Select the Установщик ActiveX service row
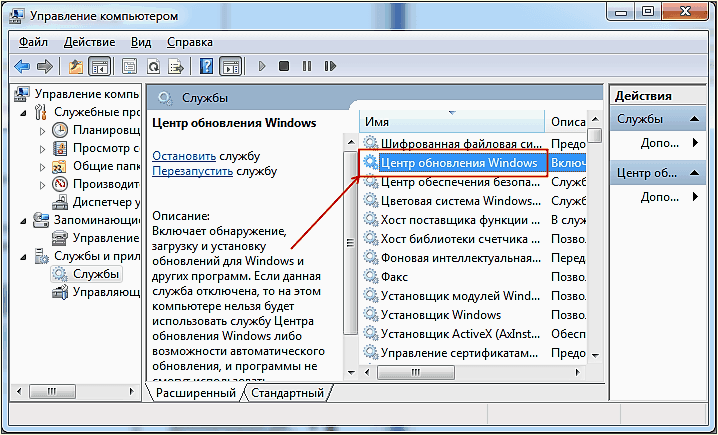This screenshot has width=718, height=435. tap(474, 333)
